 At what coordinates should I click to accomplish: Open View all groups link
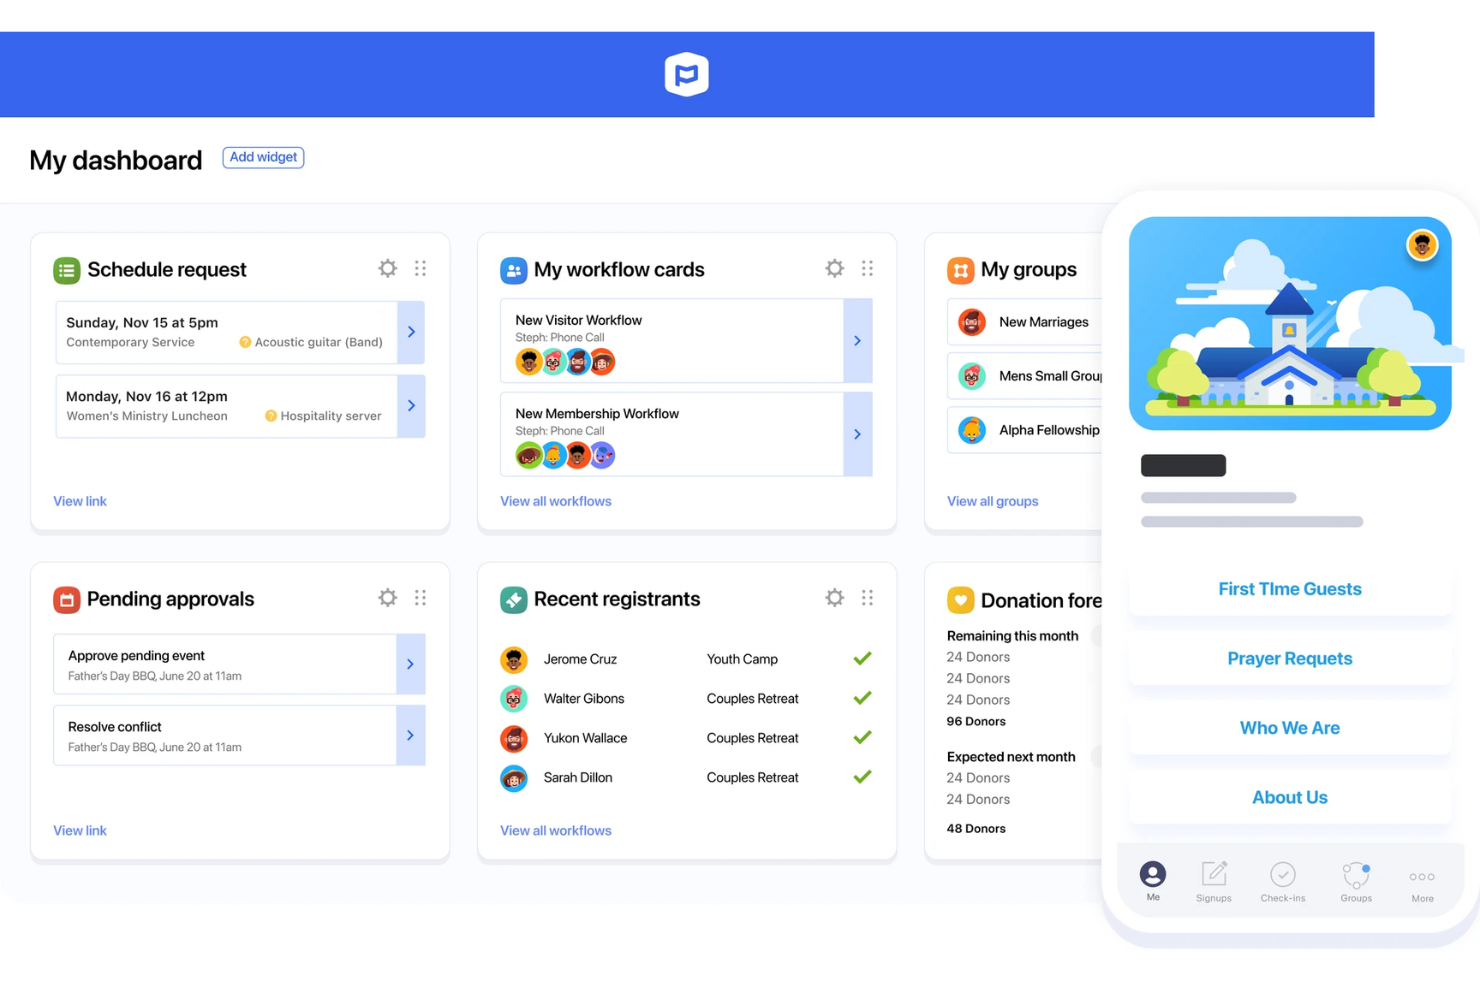[992, 501]
